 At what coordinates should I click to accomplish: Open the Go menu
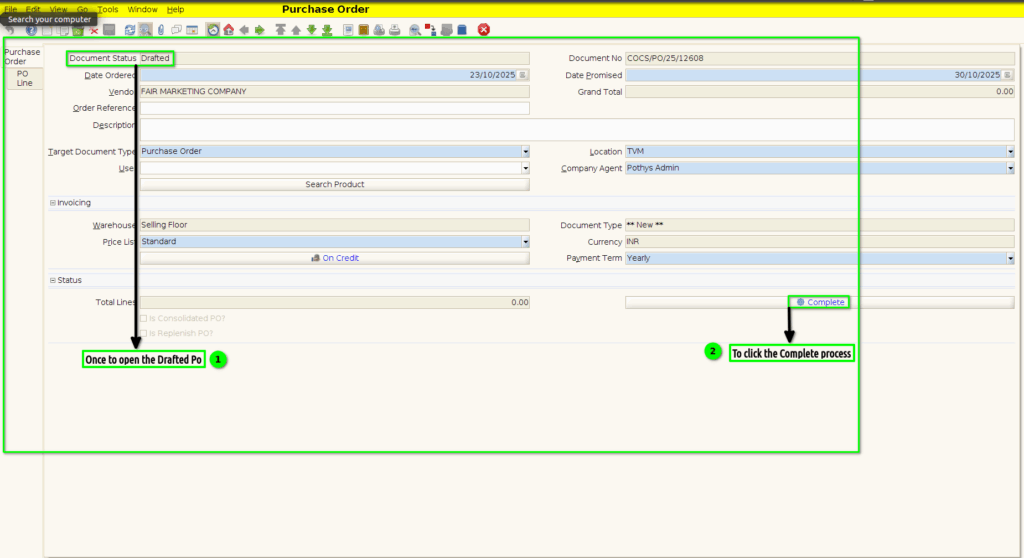click(x=82, y=9)
